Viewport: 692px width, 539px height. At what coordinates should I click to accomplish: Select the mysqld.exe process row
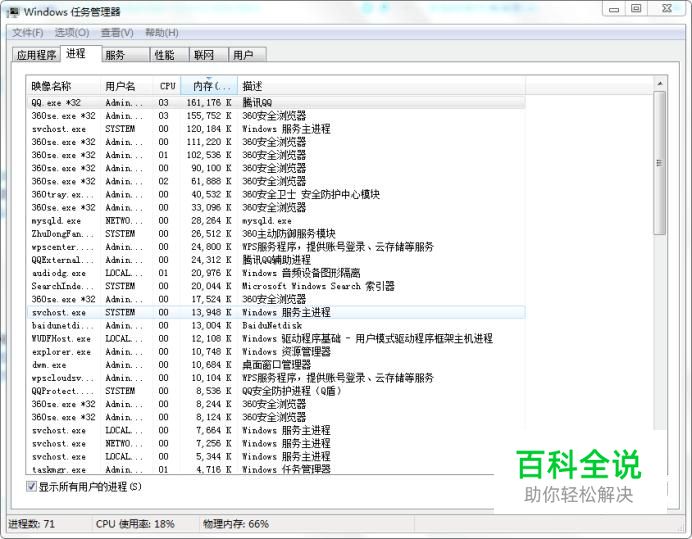[276, 220]
